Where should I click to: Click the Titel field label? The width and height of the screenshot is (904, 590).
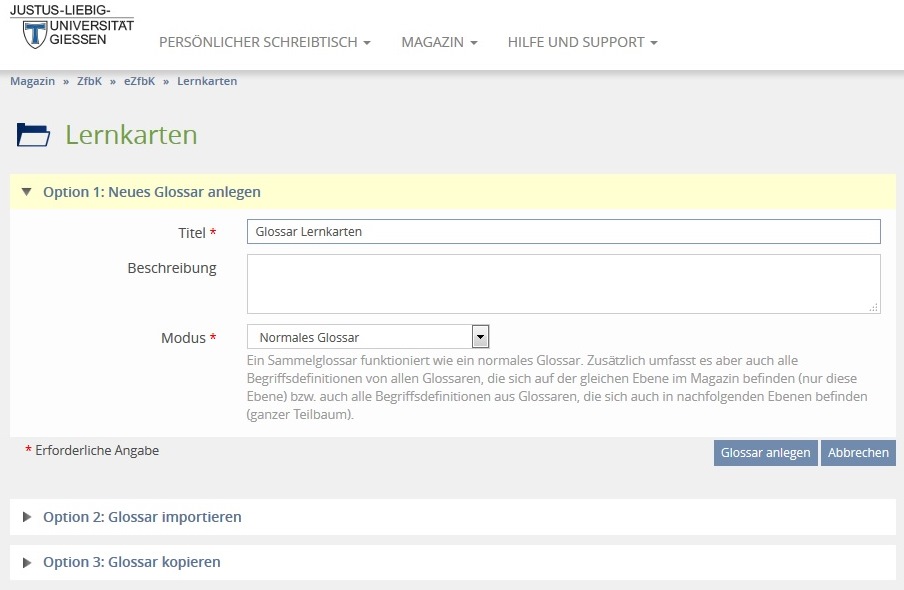click(x=191, y=232)
